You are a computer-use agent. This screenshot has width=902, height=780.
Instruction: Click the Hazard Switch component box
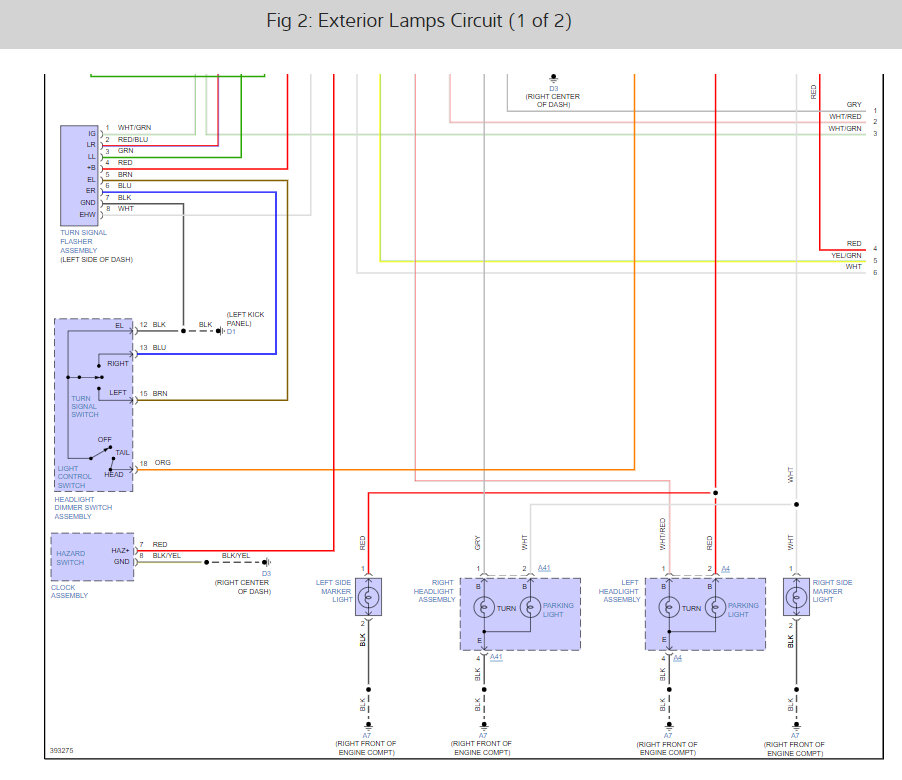point(92,557)
